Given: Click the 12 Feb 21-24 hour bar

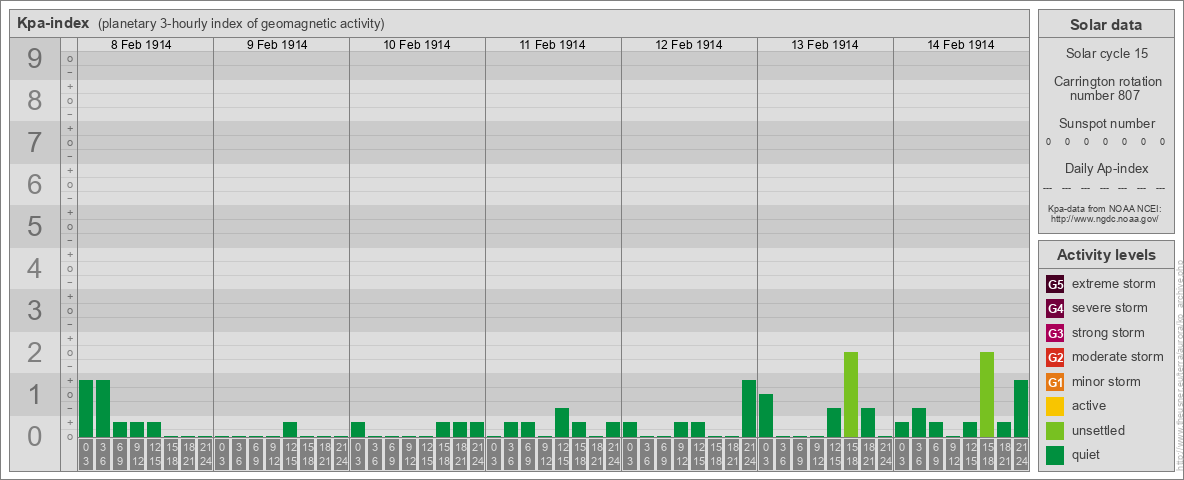Looking at the screenshot, I should (x=749, y=408).
